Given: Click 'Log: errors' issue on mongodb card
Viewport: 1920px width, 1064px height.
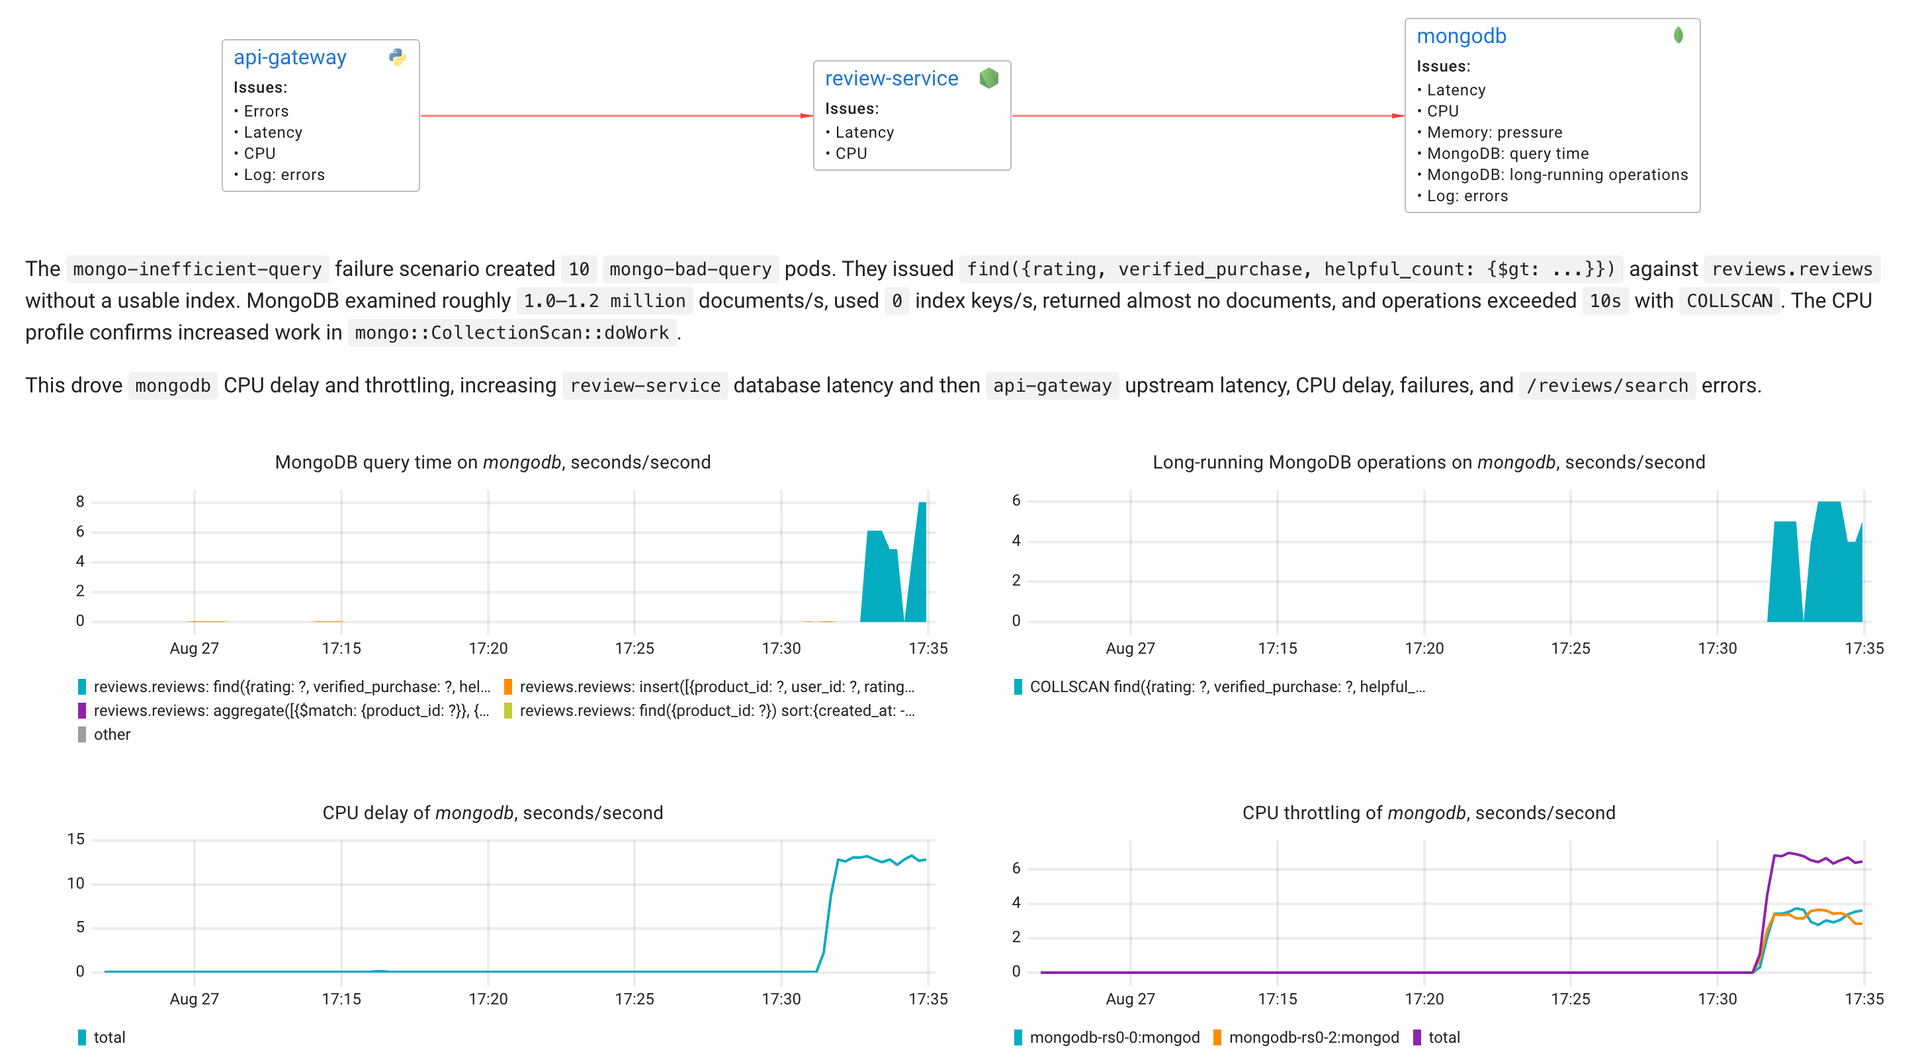Looking at the screenshot, I should pyautogui.click(x=1467, y=196).
